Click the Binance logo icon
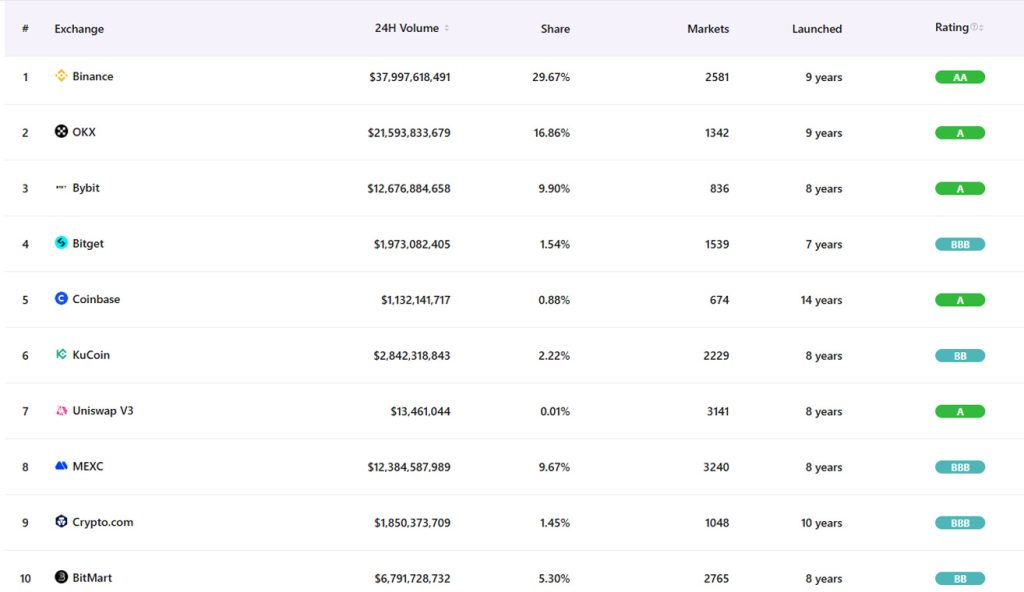The image size is (1024, 592). 61,76
